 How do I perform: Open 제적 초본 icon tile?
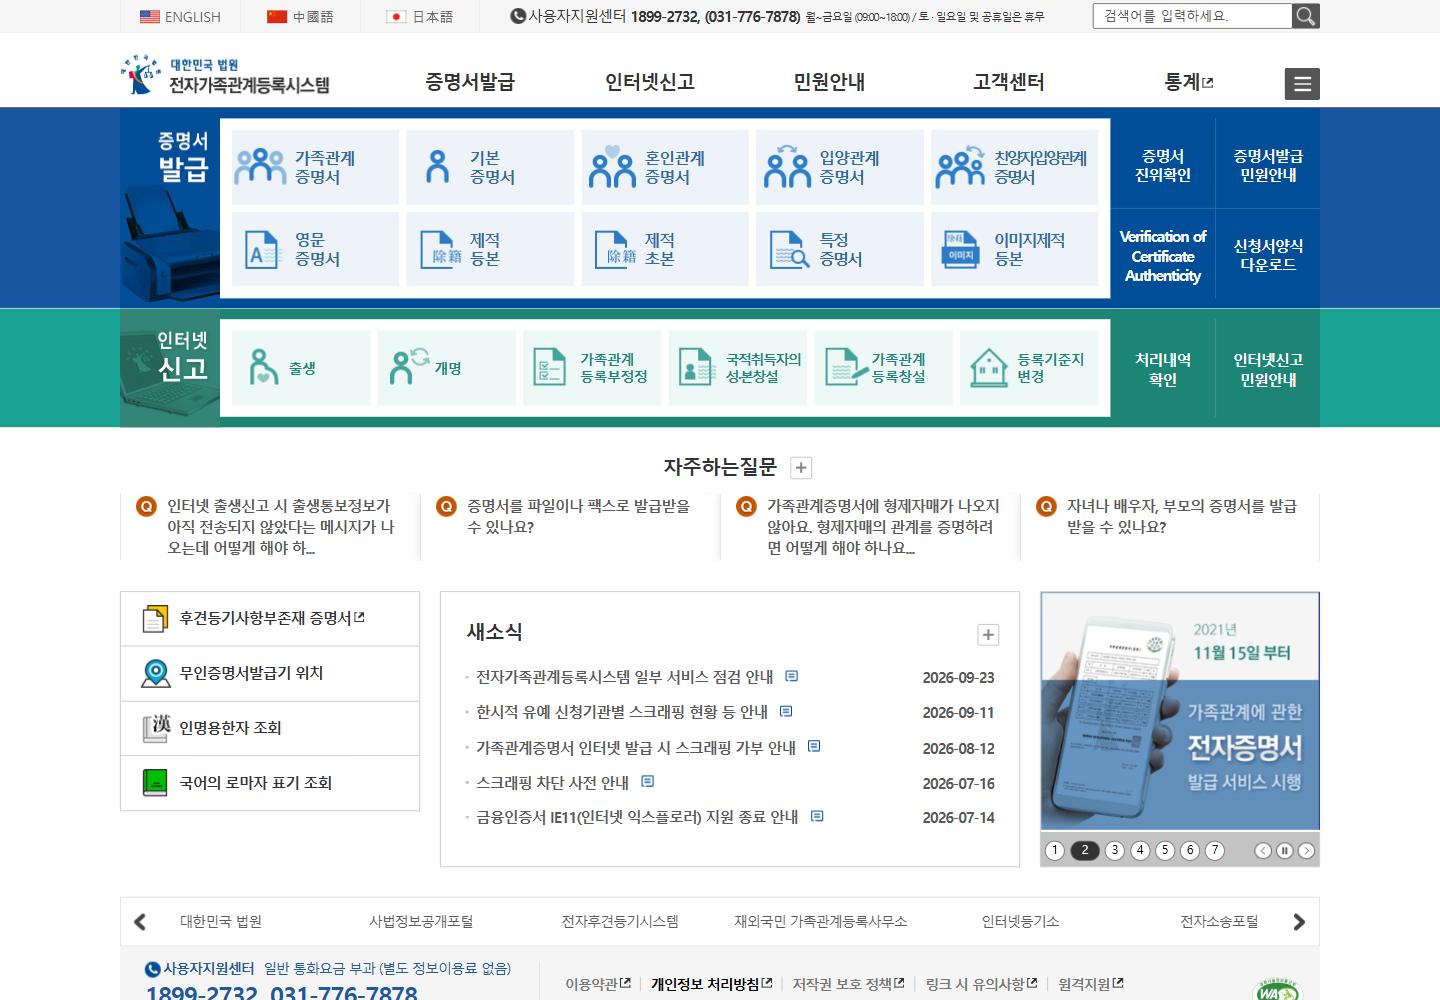(x=665, y=249)
